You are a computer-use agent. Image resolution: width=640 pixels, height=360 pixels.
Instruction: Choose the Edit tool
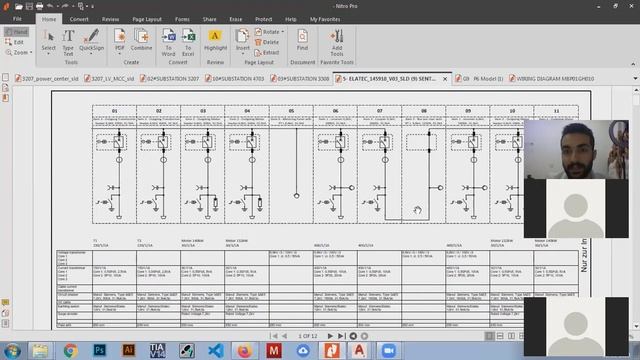(x=15, y=42)
